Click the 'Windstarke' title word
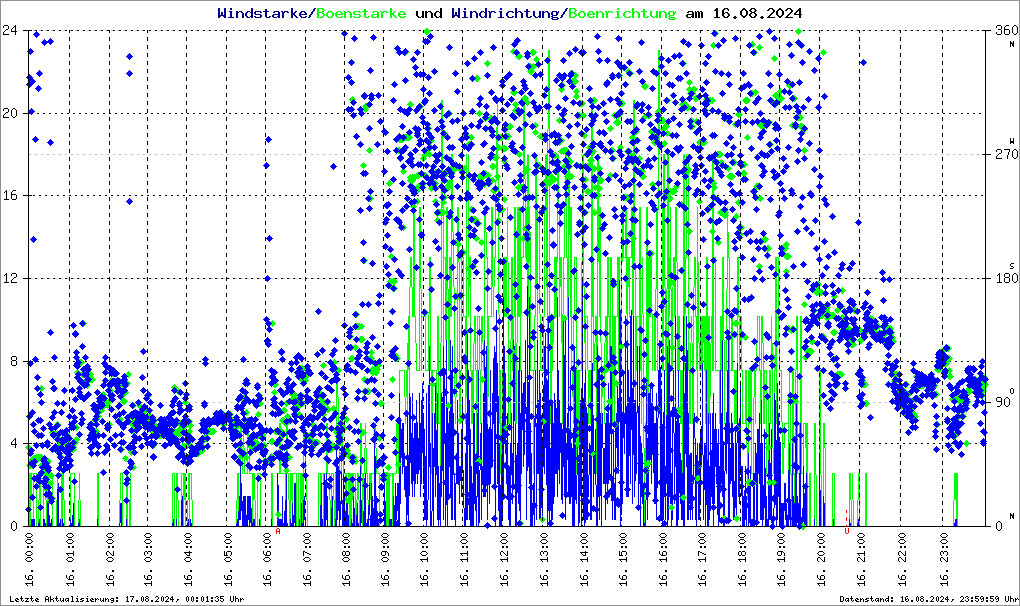Image resolution: width=1020 pixels, height=606 pixels. pyautogui.click(x=263, y=14)
